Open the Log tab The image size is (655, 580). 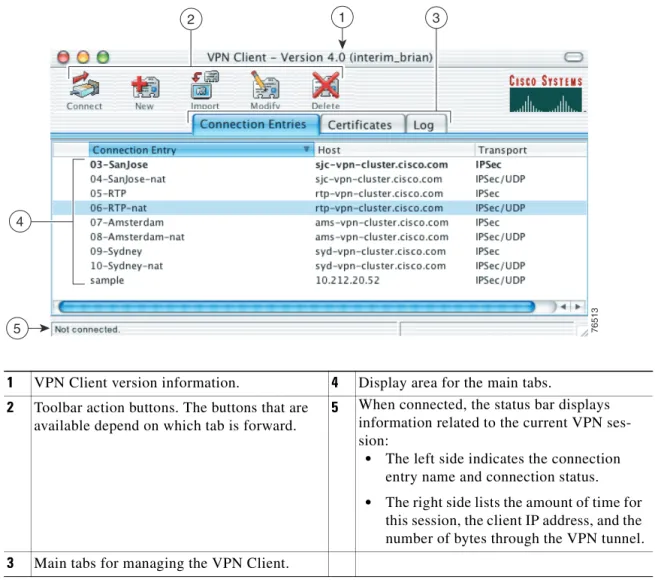pyautogui.click(x=425, y=125)
